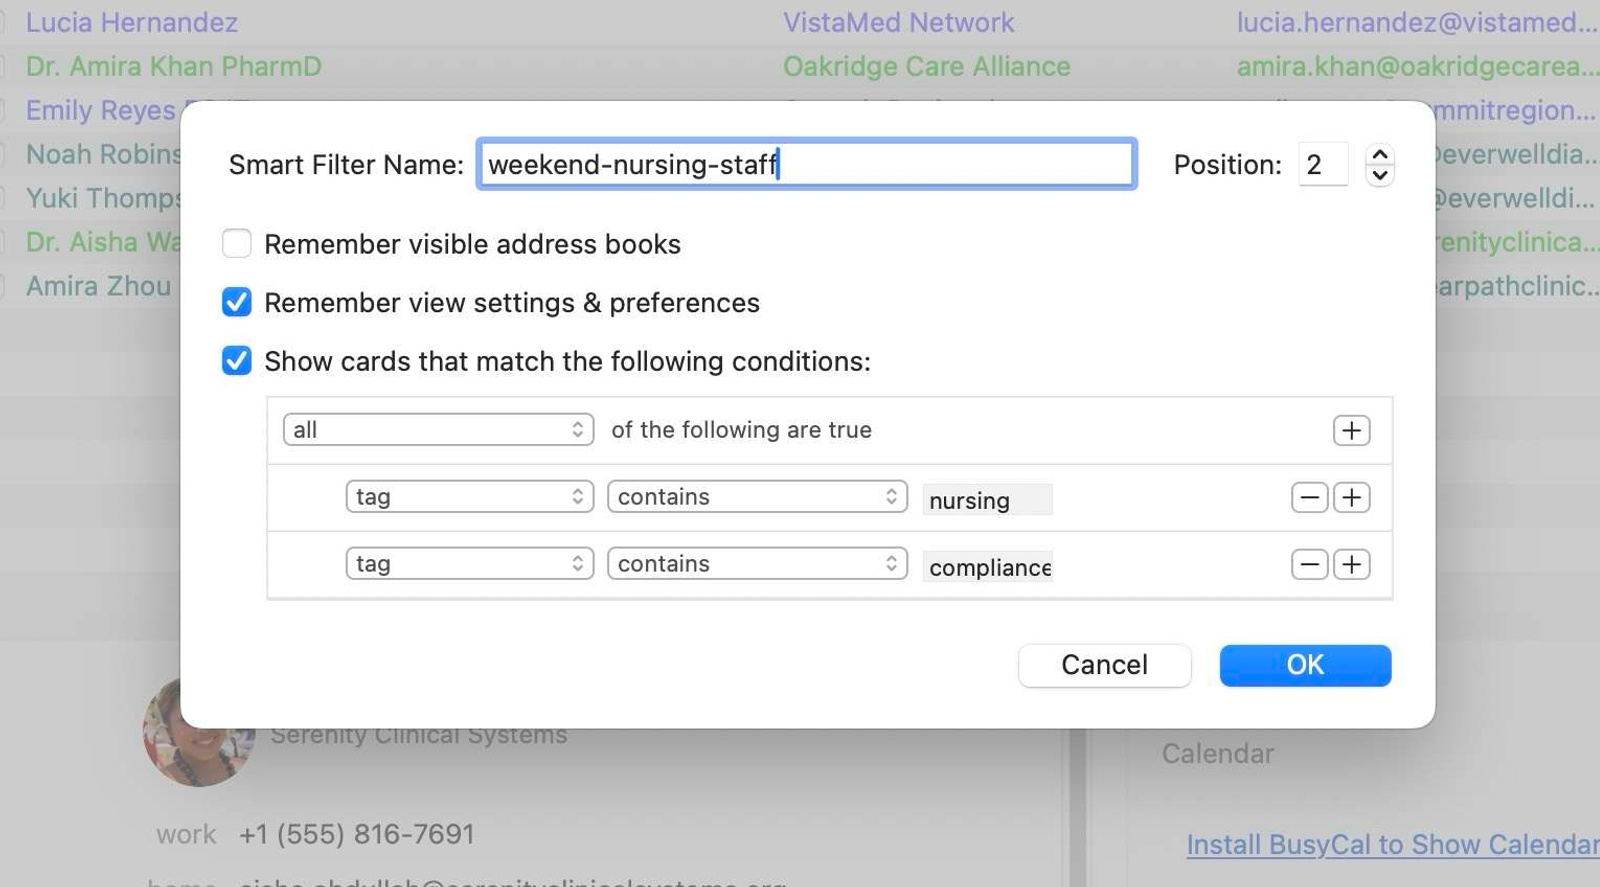Add a condition with top-row plus button
Image resolution: width=1600 pixels, height=887 pixels.
[x=1351, y=430]
